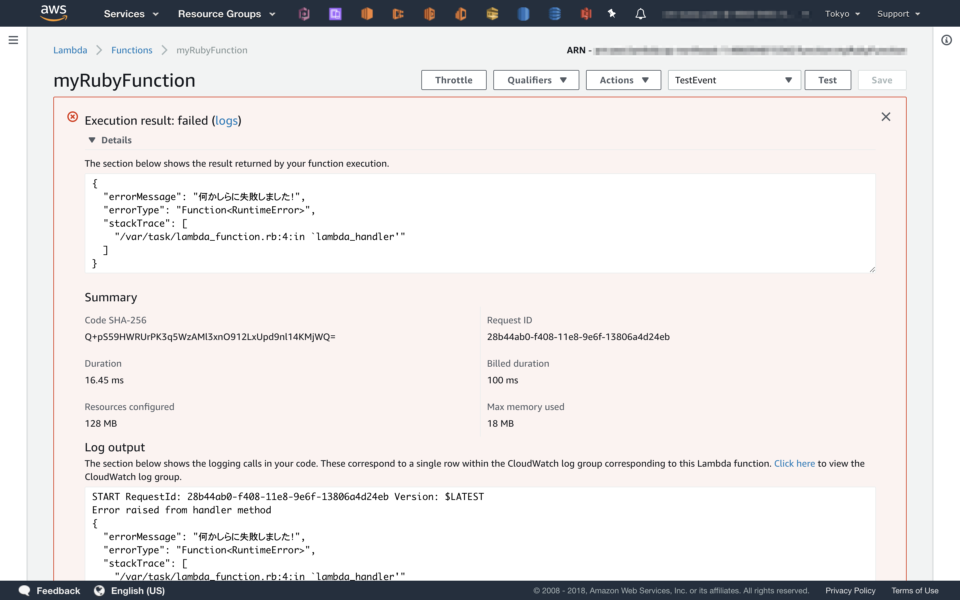Open the notifications bell
960x600 pixels.
point(640,13)
